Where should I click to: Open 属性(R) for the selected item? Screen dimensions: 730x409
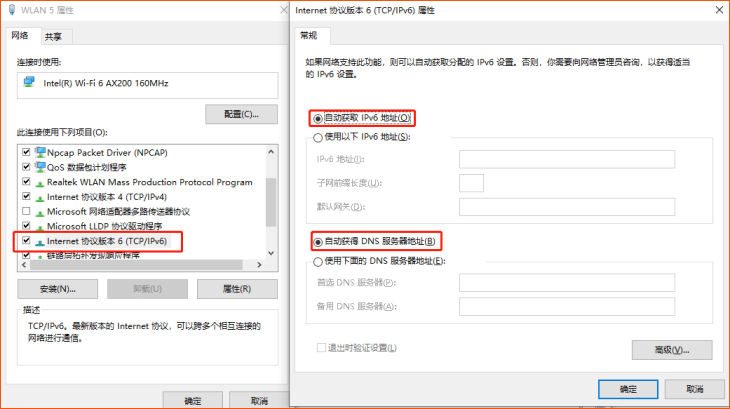pyautogui.click(x=237, y=289)
